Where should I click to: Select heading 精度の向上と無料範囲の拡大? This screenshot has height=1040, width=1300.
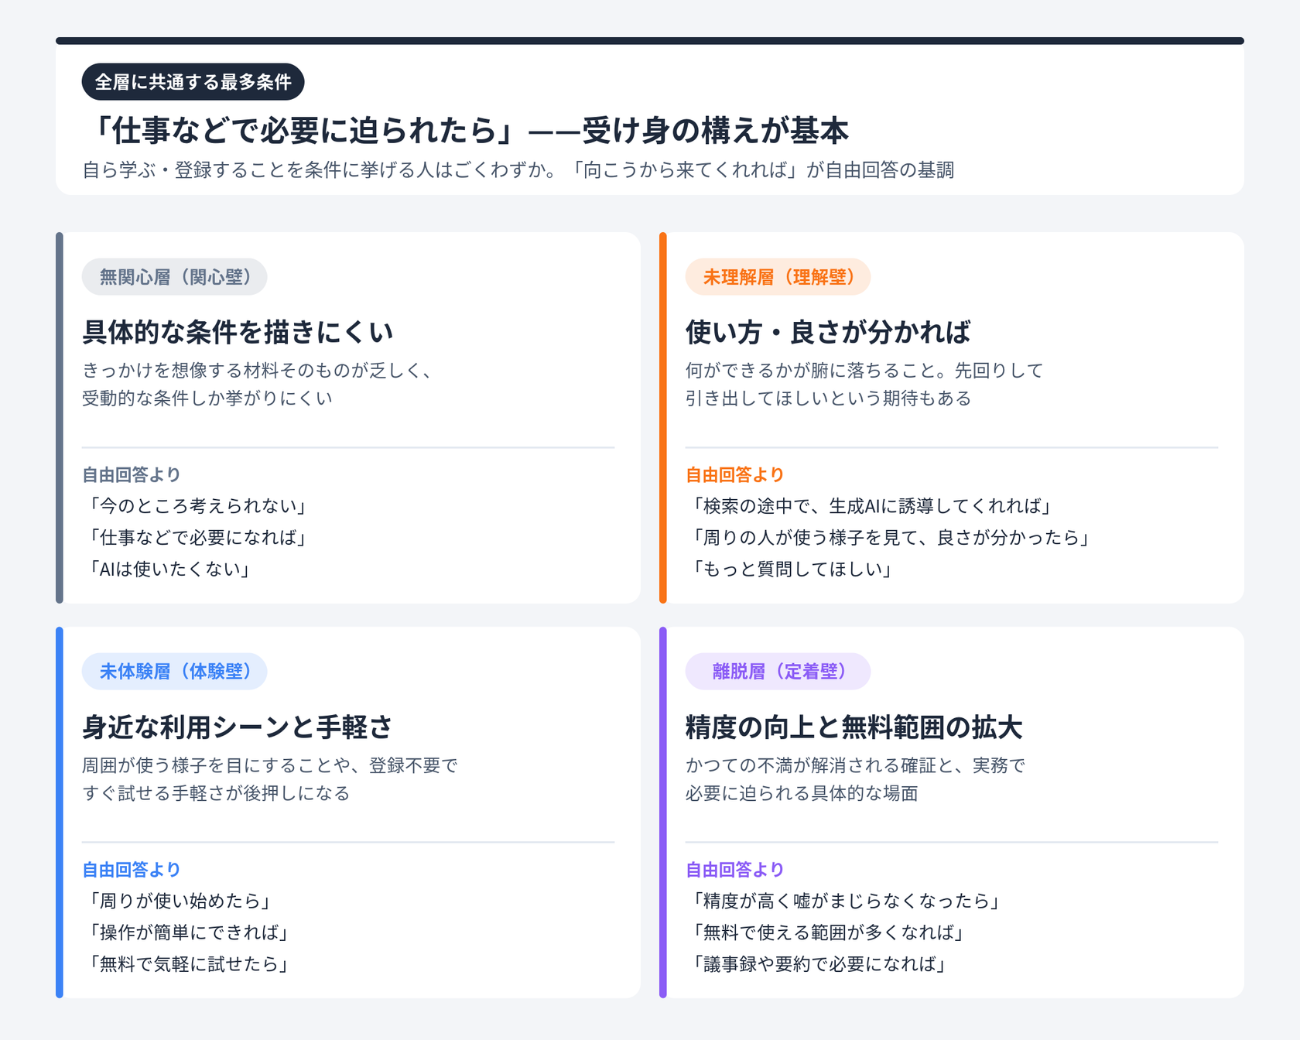pyautogui.click(x=854, y=727)
